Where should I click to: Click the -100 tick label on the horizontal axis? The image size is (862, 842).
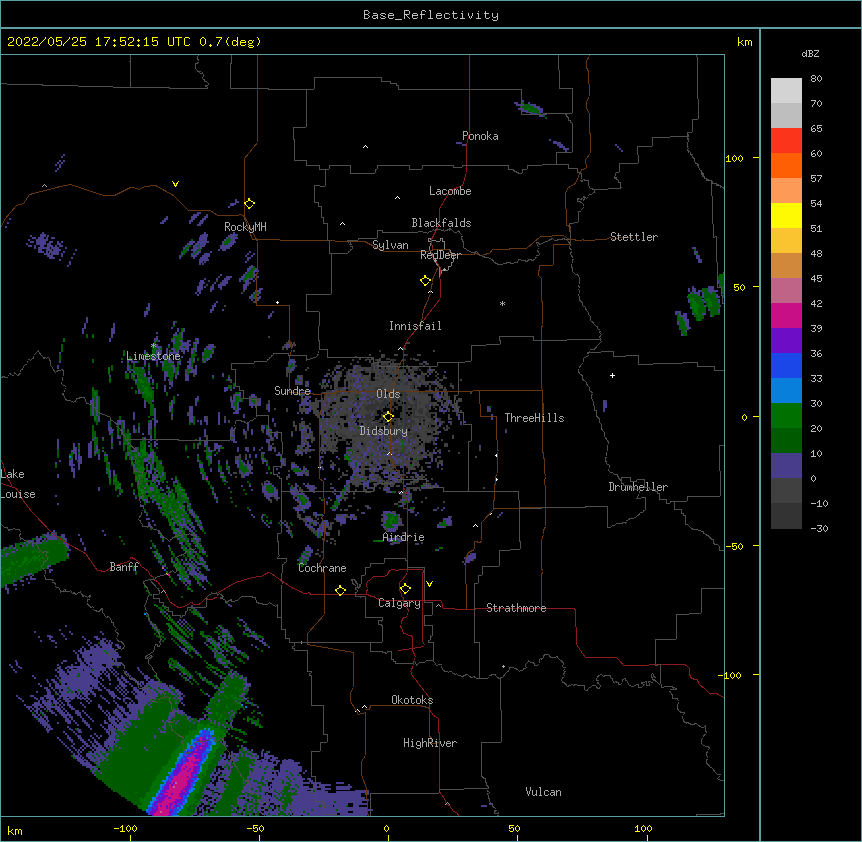pos(125,828)
